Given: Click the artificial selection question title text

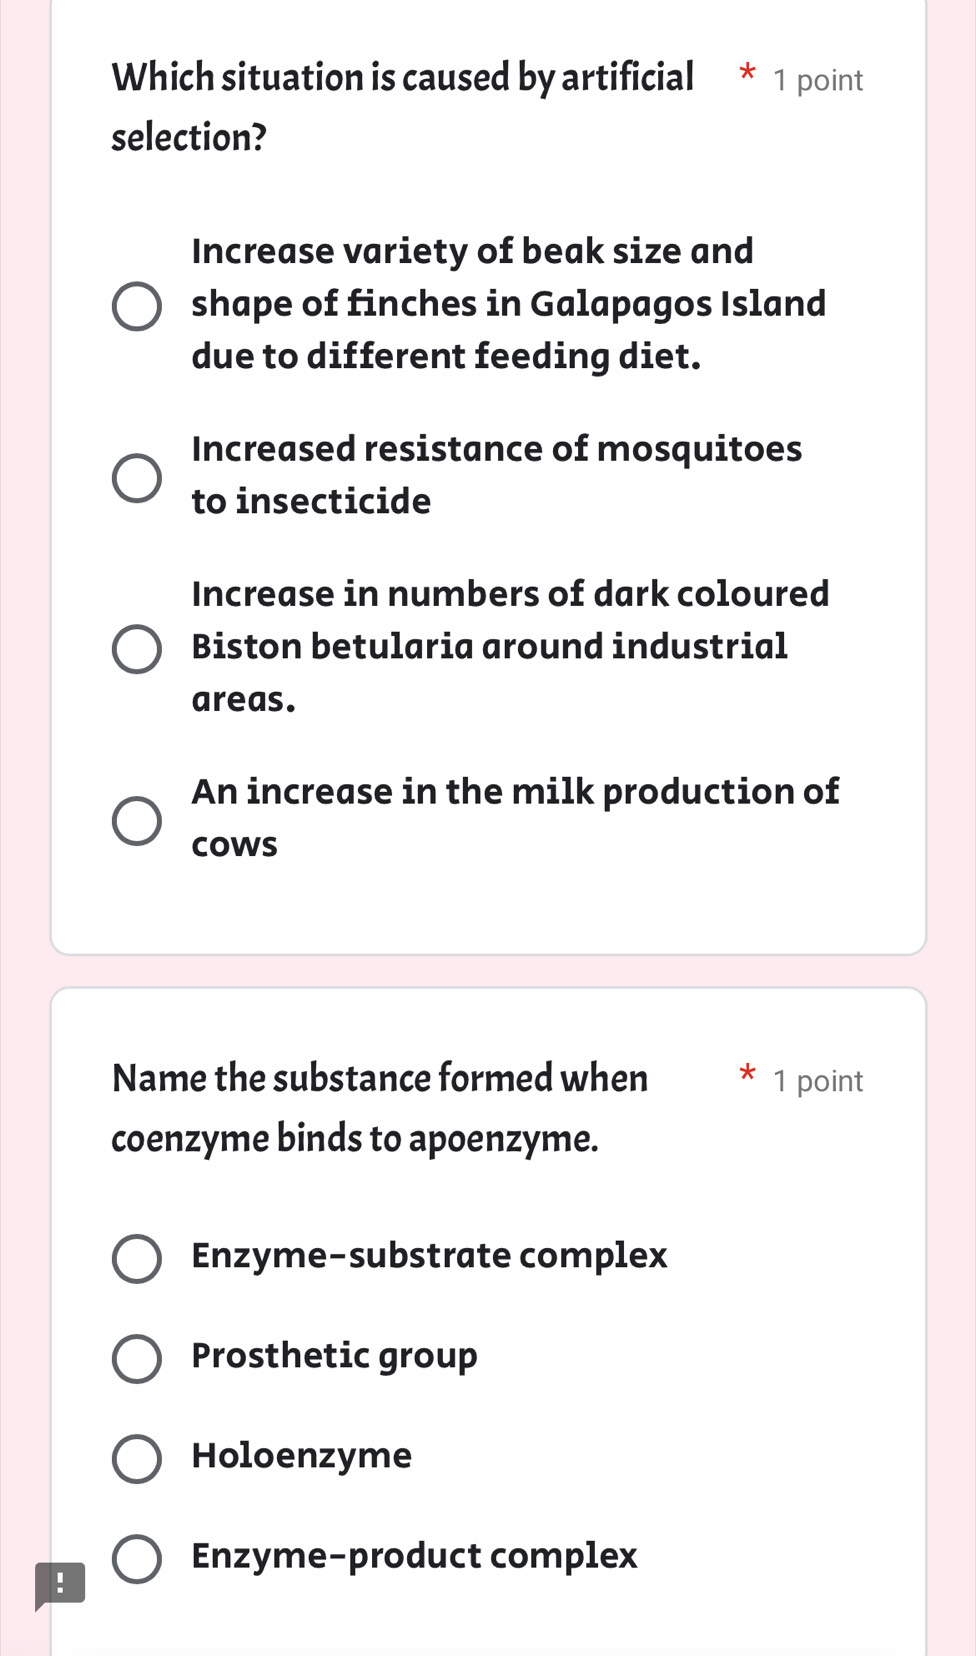Looking at the screenshot, I should [402, 105].
